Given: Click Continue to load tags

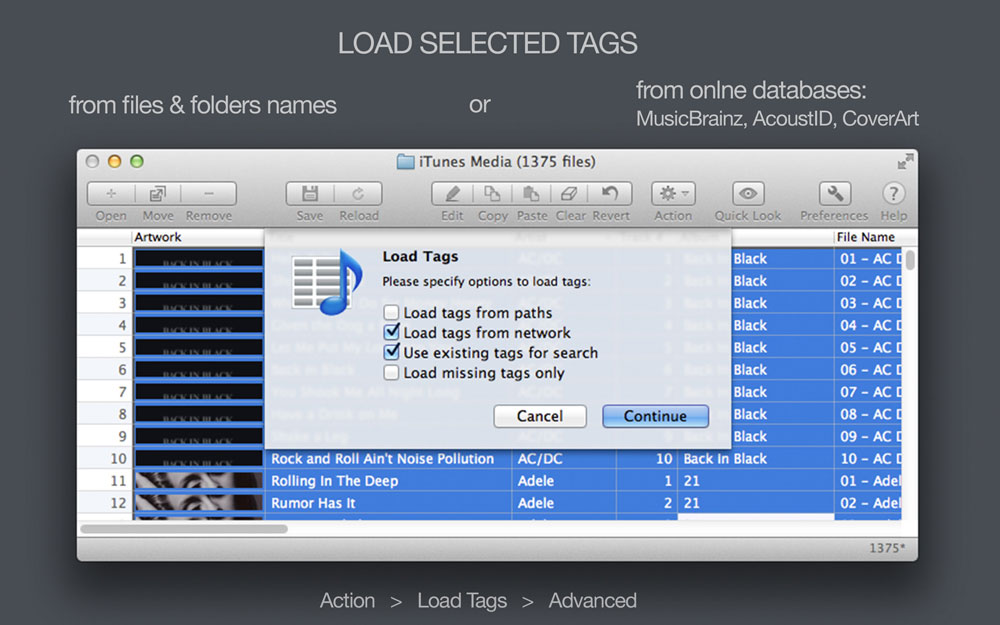Looking at the screenshot, I should (655, 416).
